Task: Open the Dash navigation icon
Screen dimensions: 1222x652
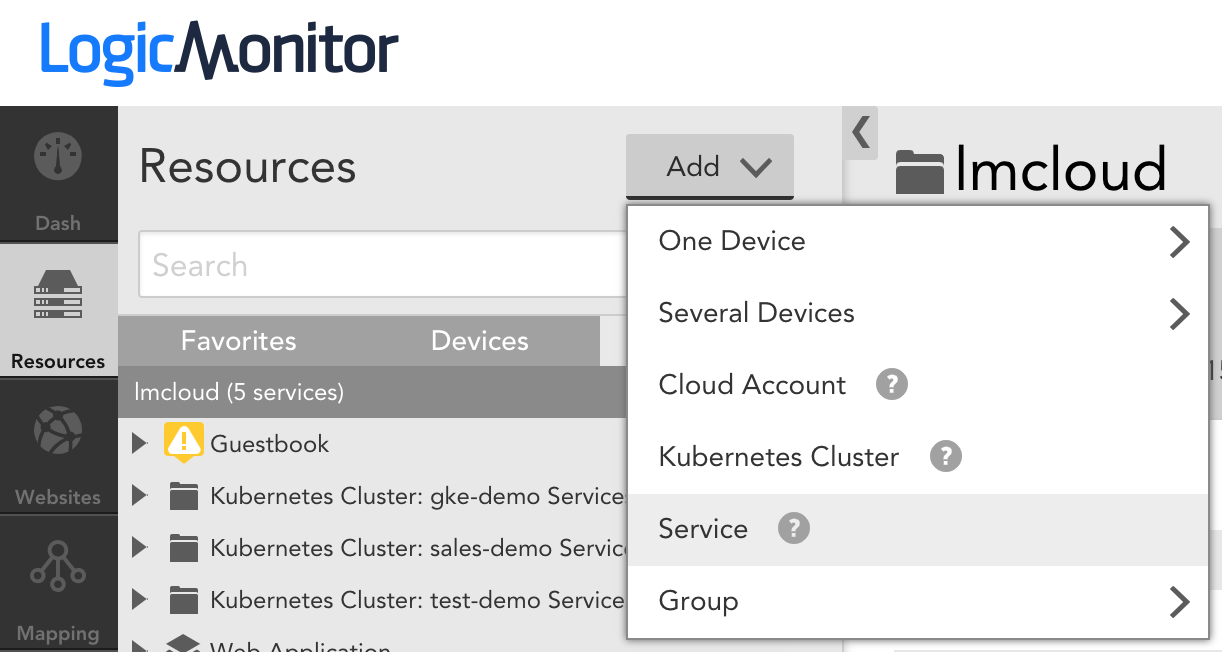Action: point(58,158)
